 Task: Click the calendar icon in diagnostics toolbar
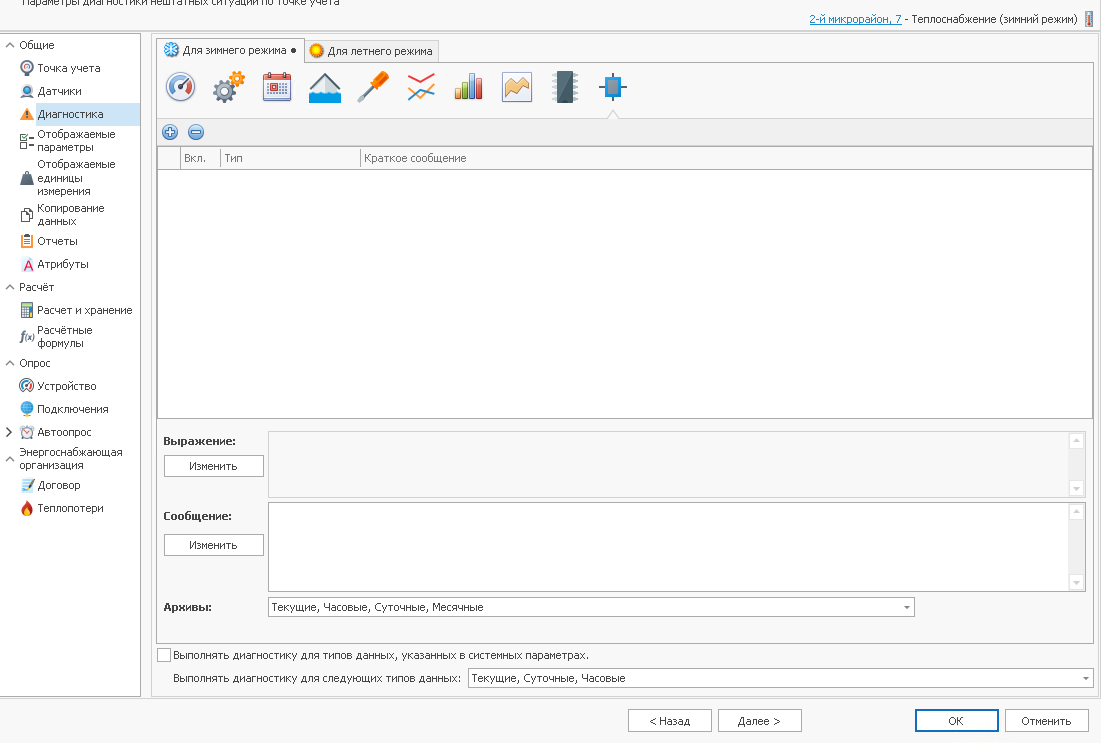pyautogui.click(x=277, y=87)
